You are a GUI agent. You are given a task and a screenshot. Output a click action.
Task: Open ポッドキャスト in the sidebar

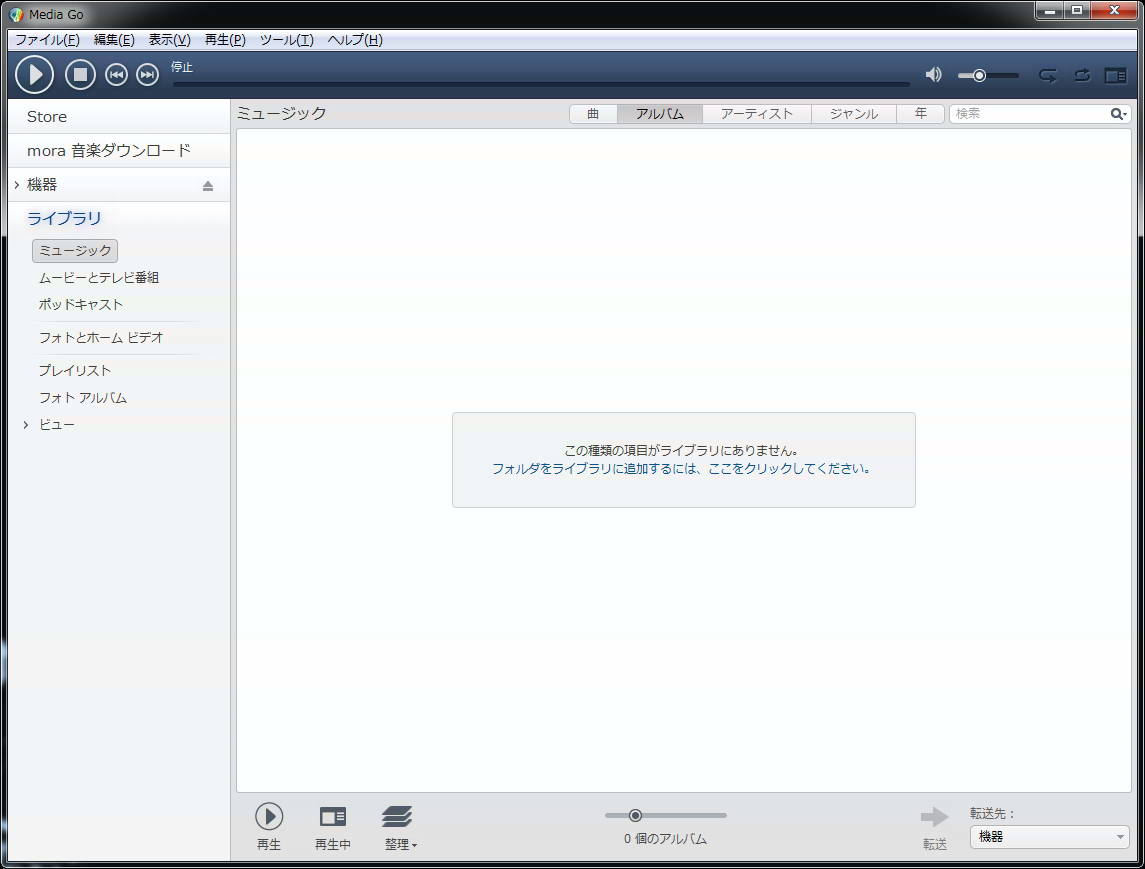pyautogui.click(x=80, y=305)
